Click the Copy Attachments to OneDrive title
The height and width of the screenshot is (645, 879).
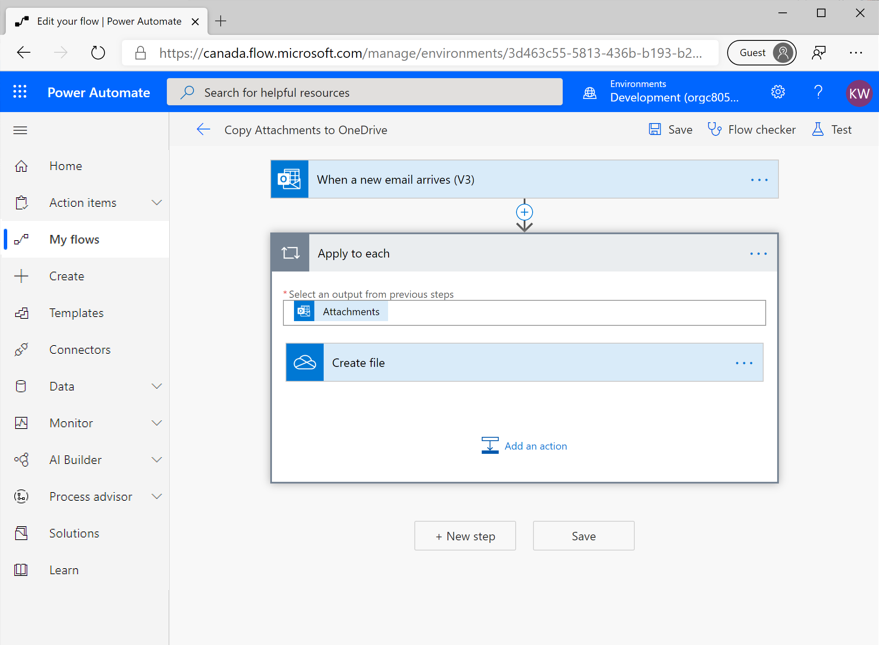[306, 130]
